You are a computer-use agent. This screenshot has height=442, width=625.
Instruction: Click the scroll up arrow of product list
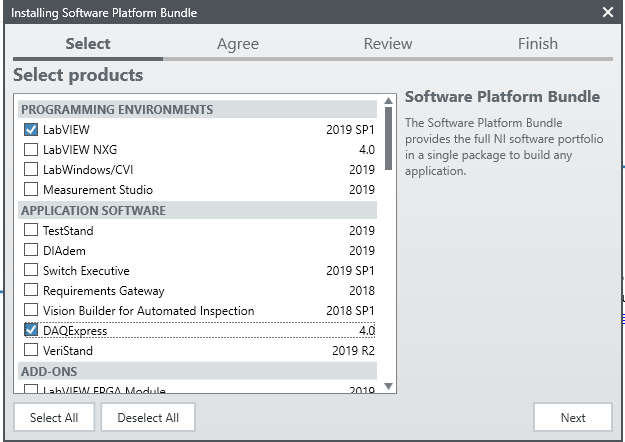(x=389, y=100)
